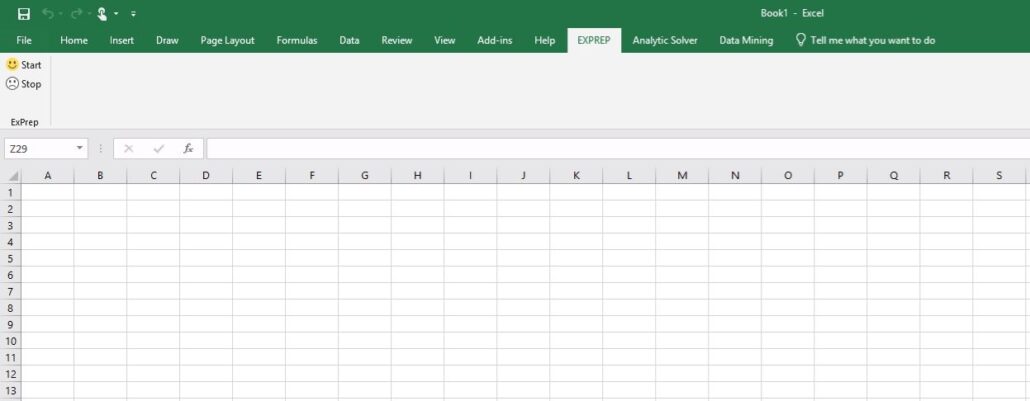Click the Undo arrow icon

click(47, 14)
